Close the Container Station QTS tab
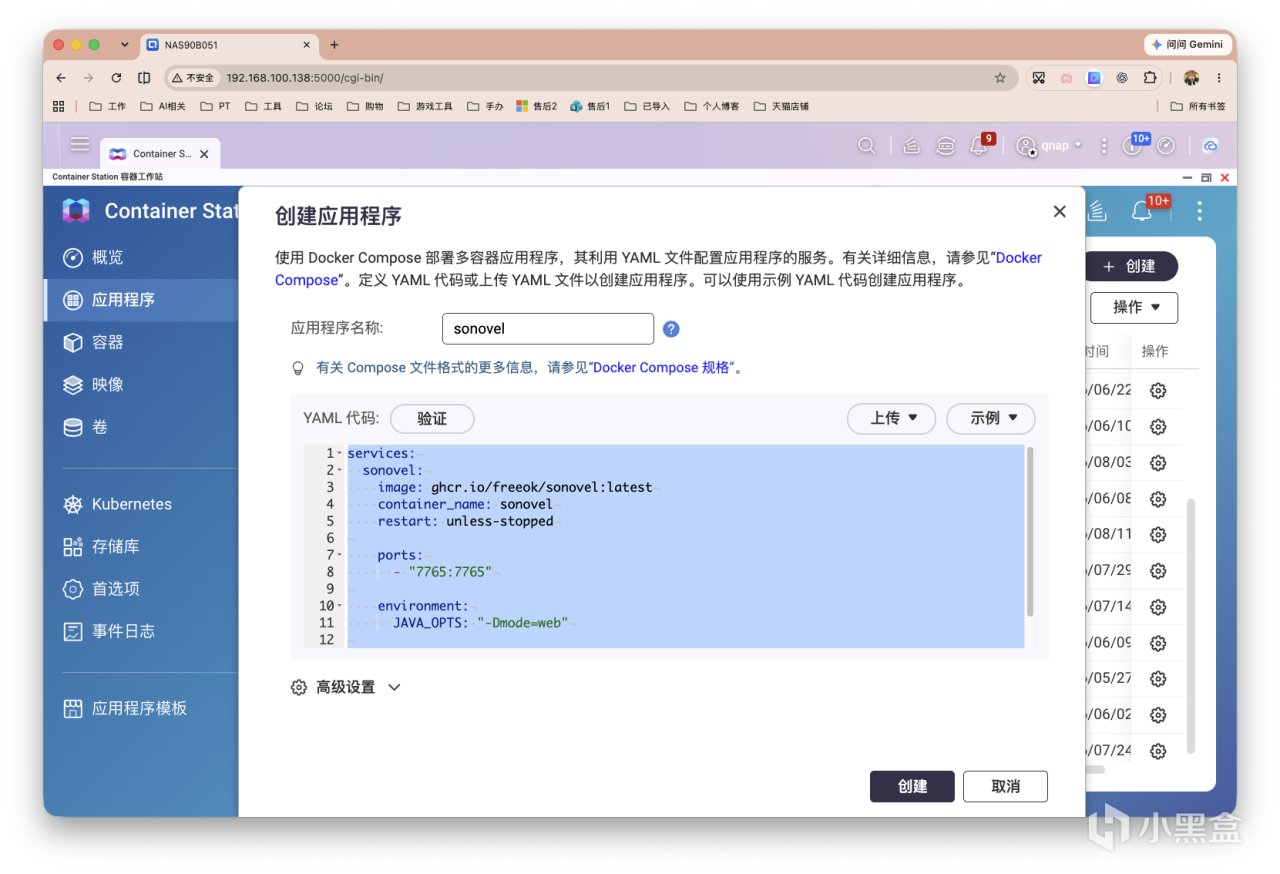 tap(204, 154)
